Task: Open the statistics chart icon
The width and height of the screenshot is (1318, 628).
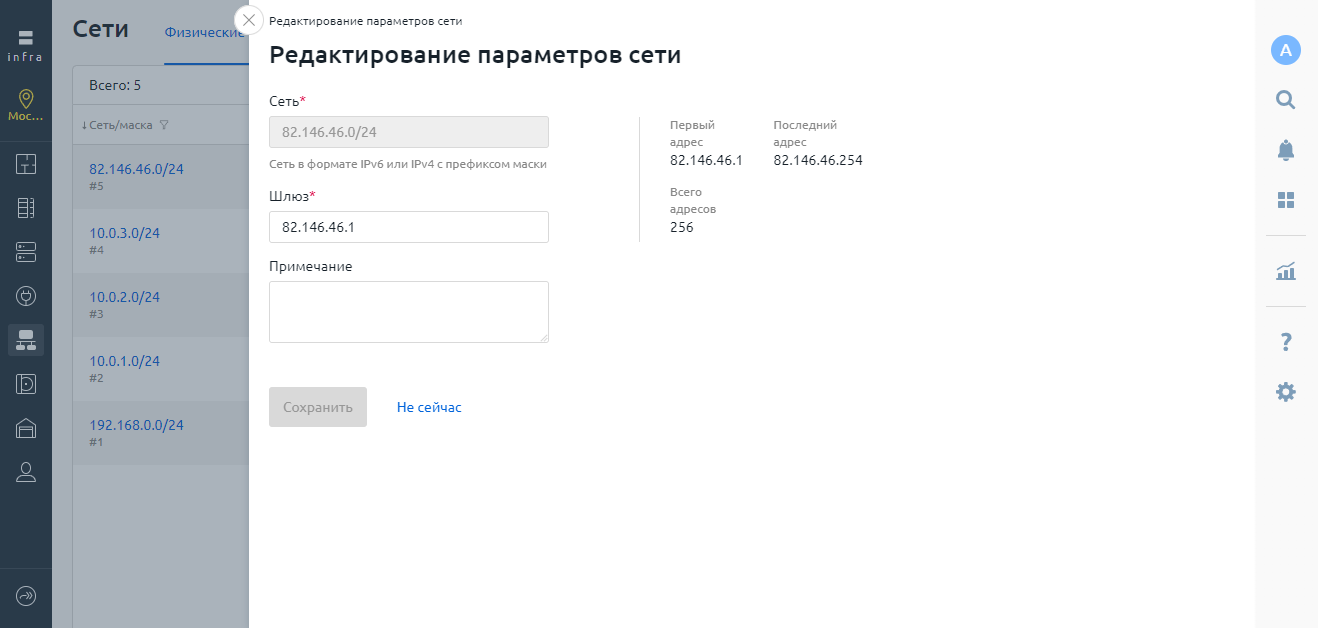Action: (x=1286, y=271)
